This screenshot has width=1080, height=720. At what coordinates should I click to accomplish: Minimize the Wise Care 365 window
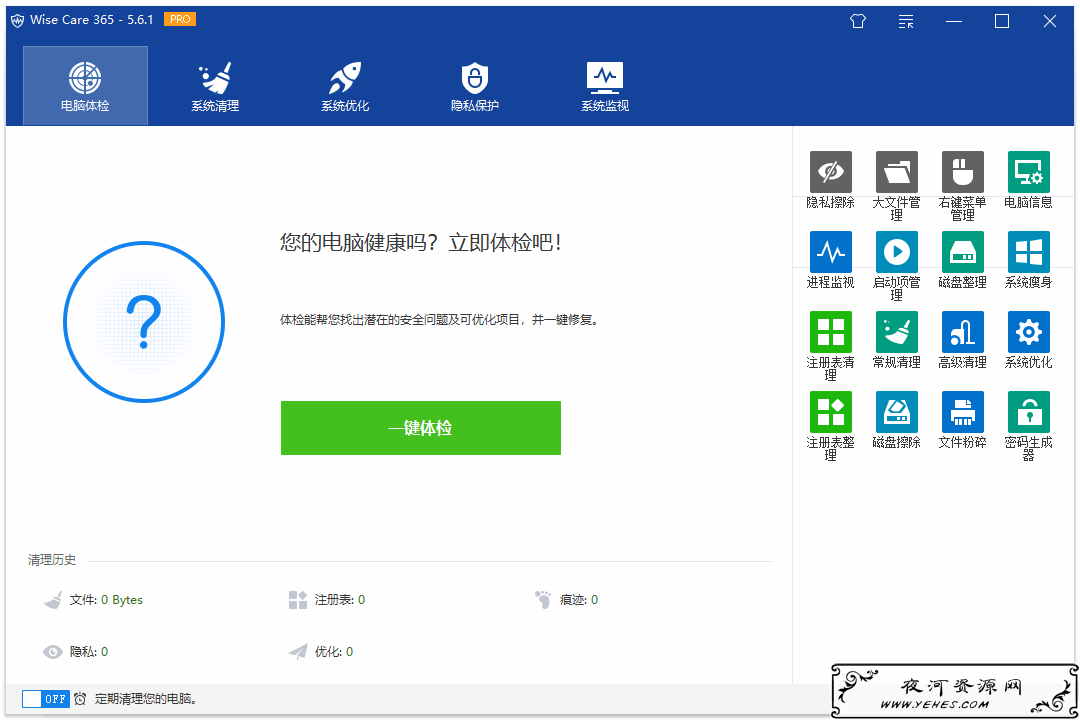[x=954, y=21]
